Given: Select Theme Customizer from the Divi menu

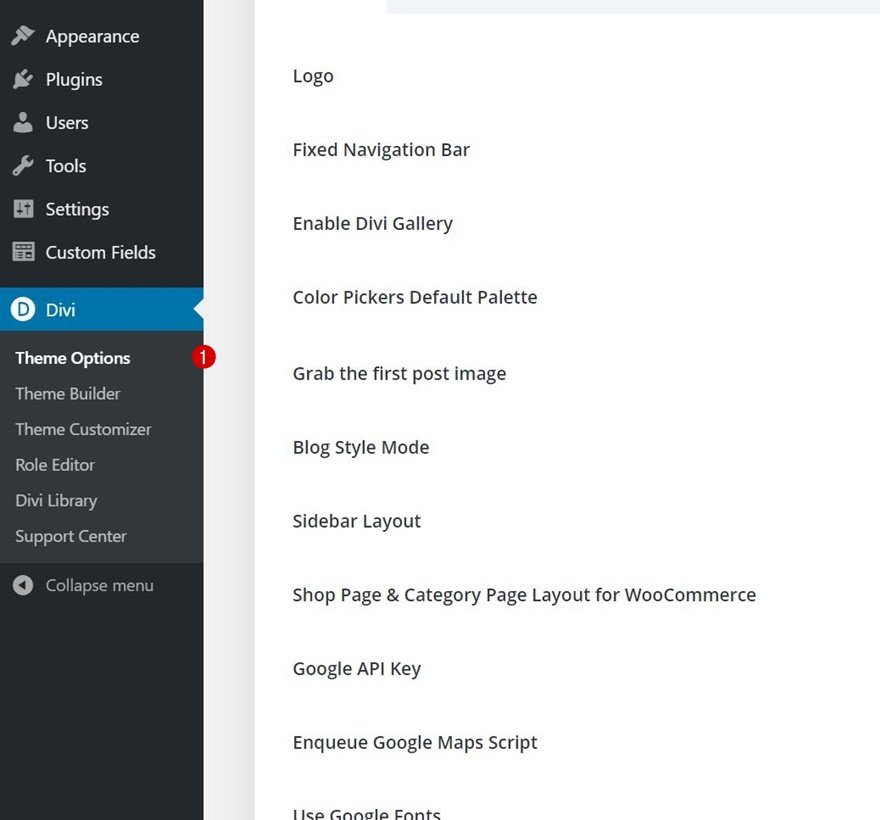Looking at the screenshot, I should tap(83, 429).
